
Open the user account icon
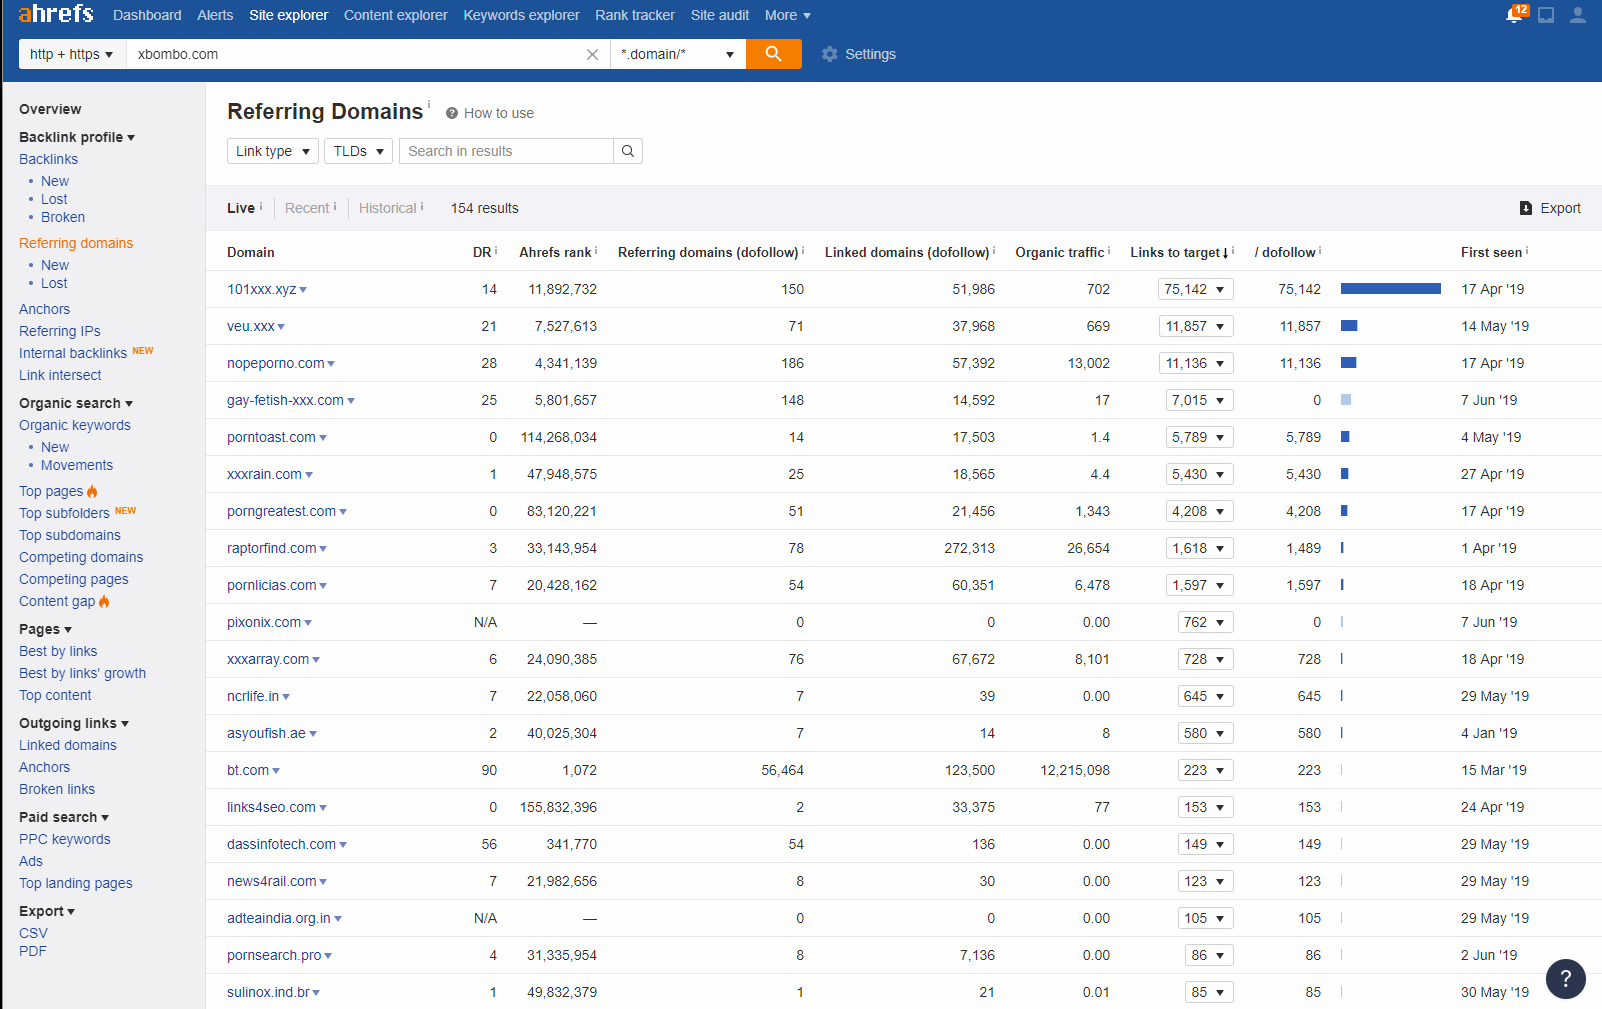pos(1578,15)
